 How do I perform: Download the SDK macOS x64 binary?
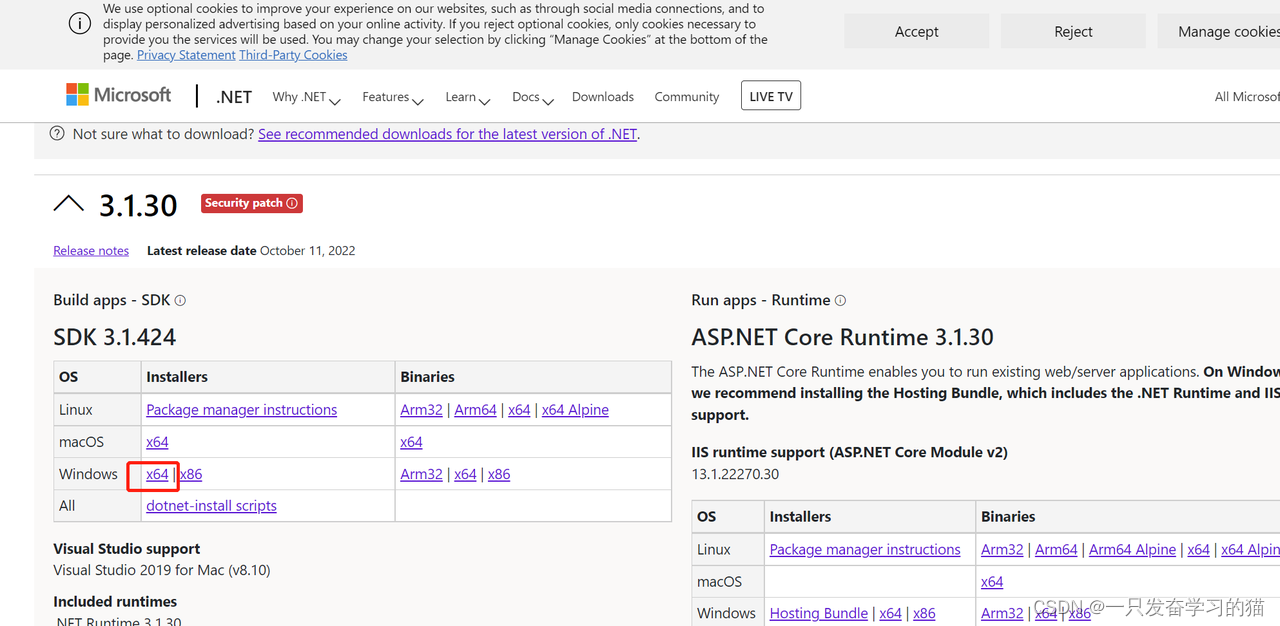pos(411,442)
